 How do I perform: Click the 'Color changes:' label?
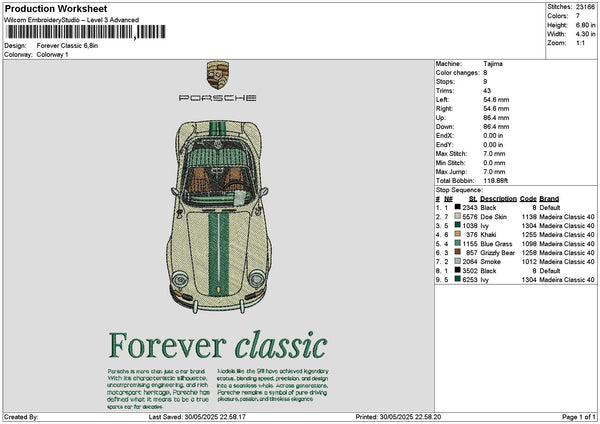tap(458, 73)
